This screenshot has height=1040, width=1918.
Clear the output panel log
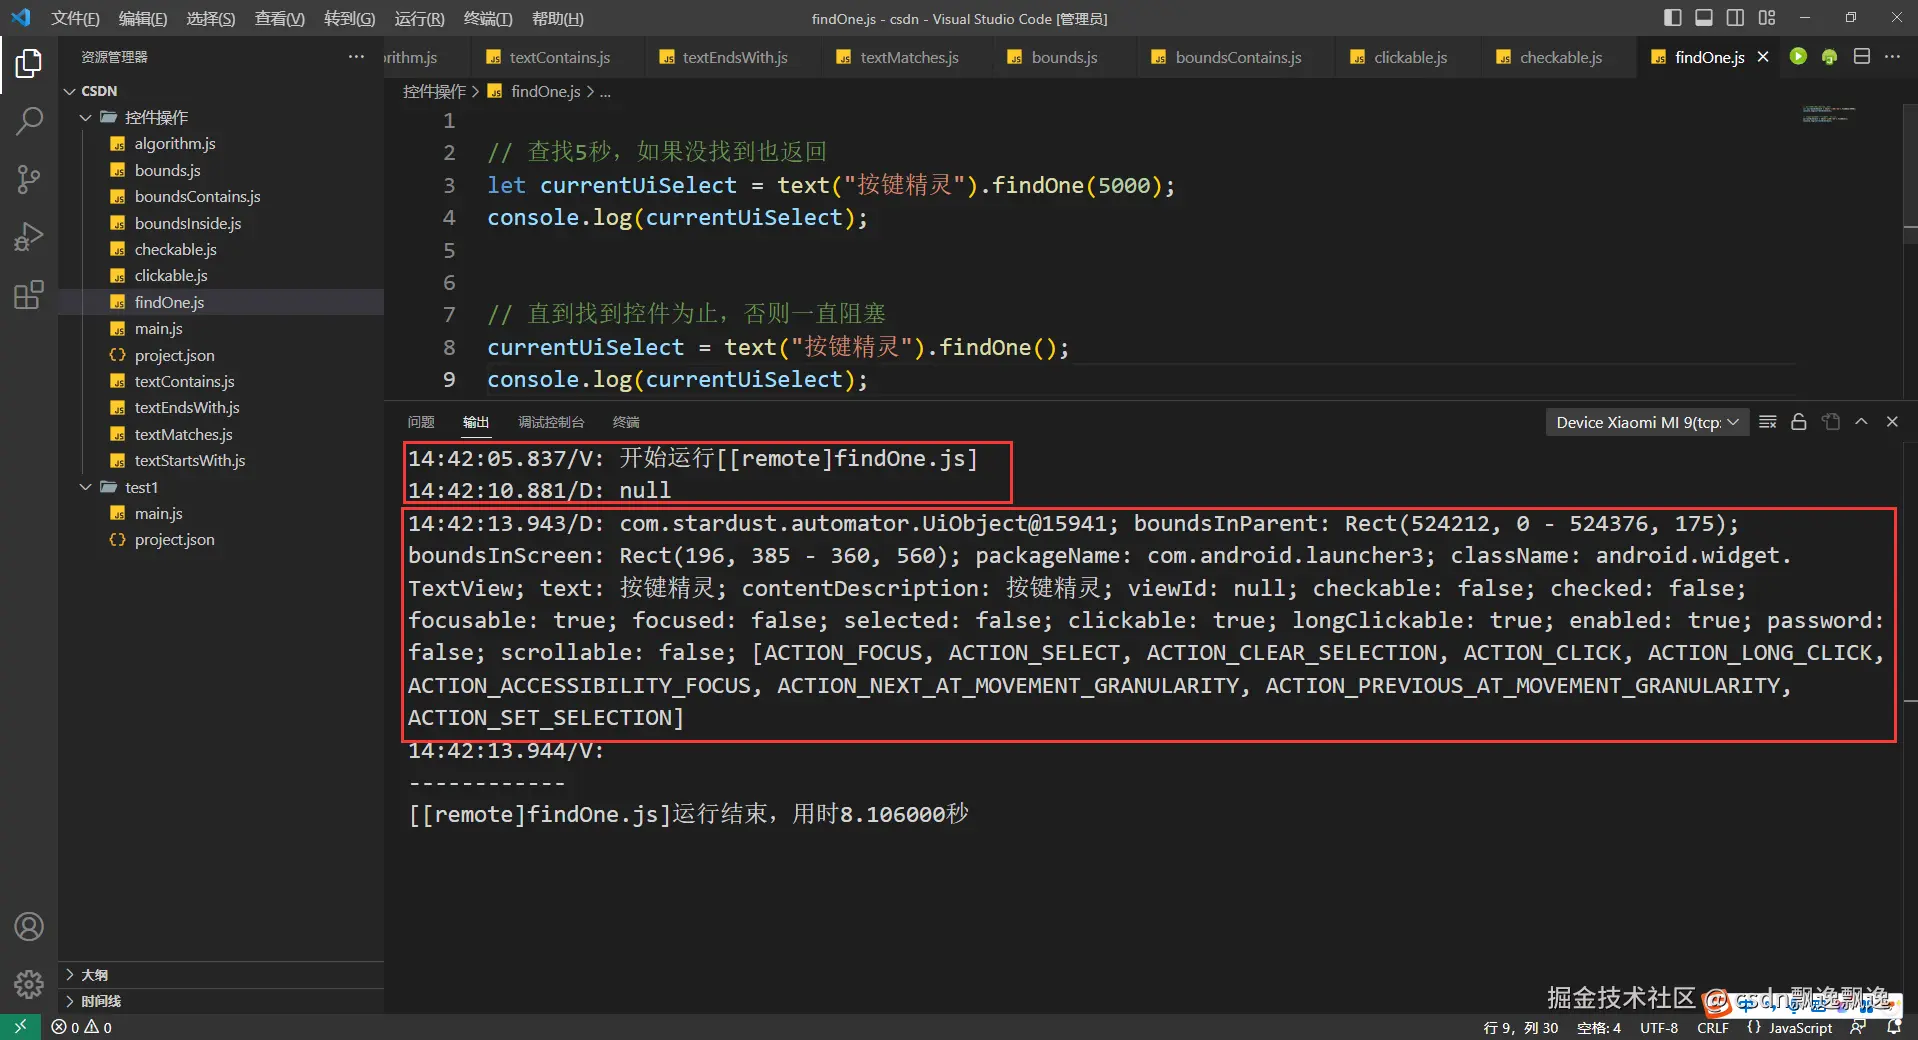click(1767, 422)
